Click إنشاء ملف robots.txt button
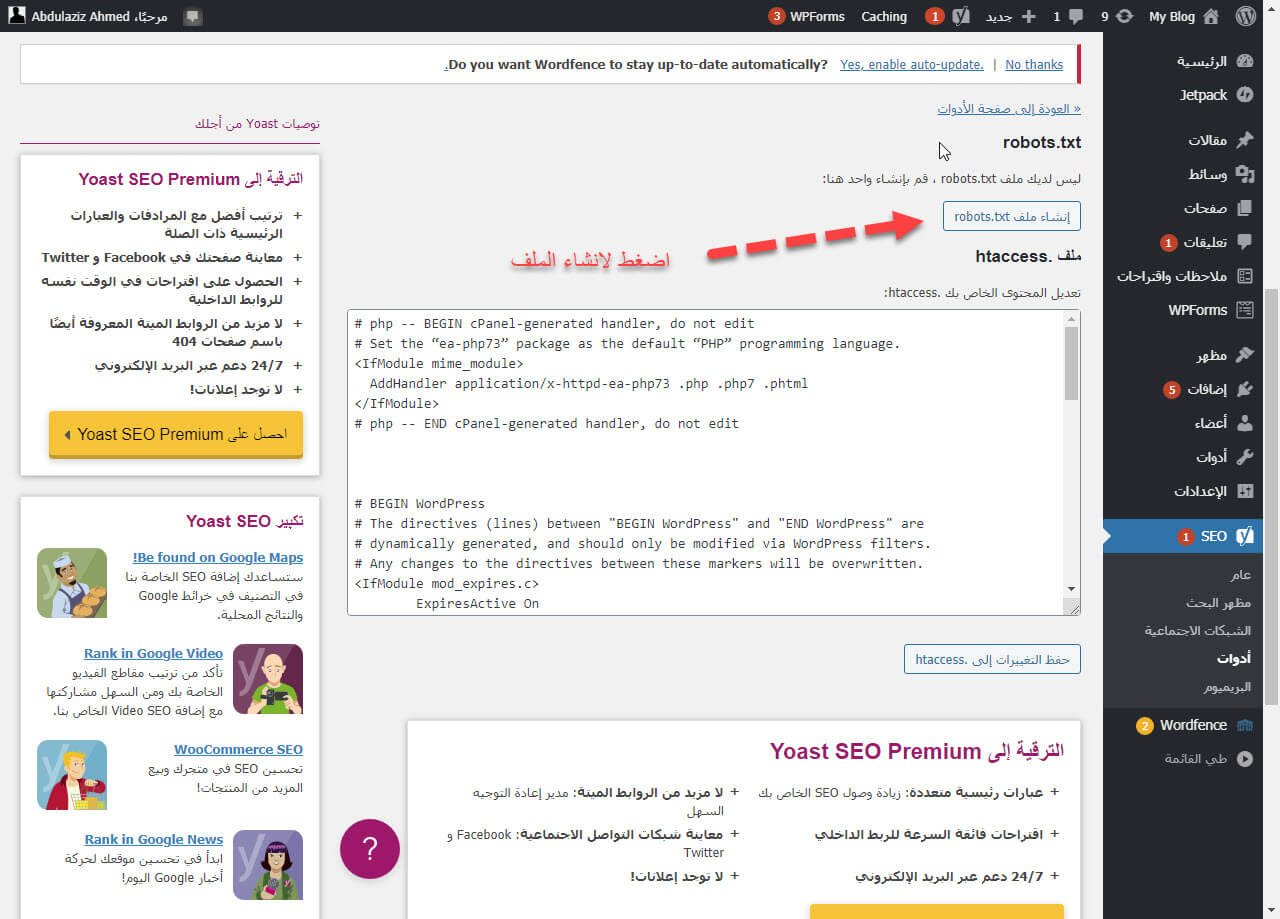 1012,216
